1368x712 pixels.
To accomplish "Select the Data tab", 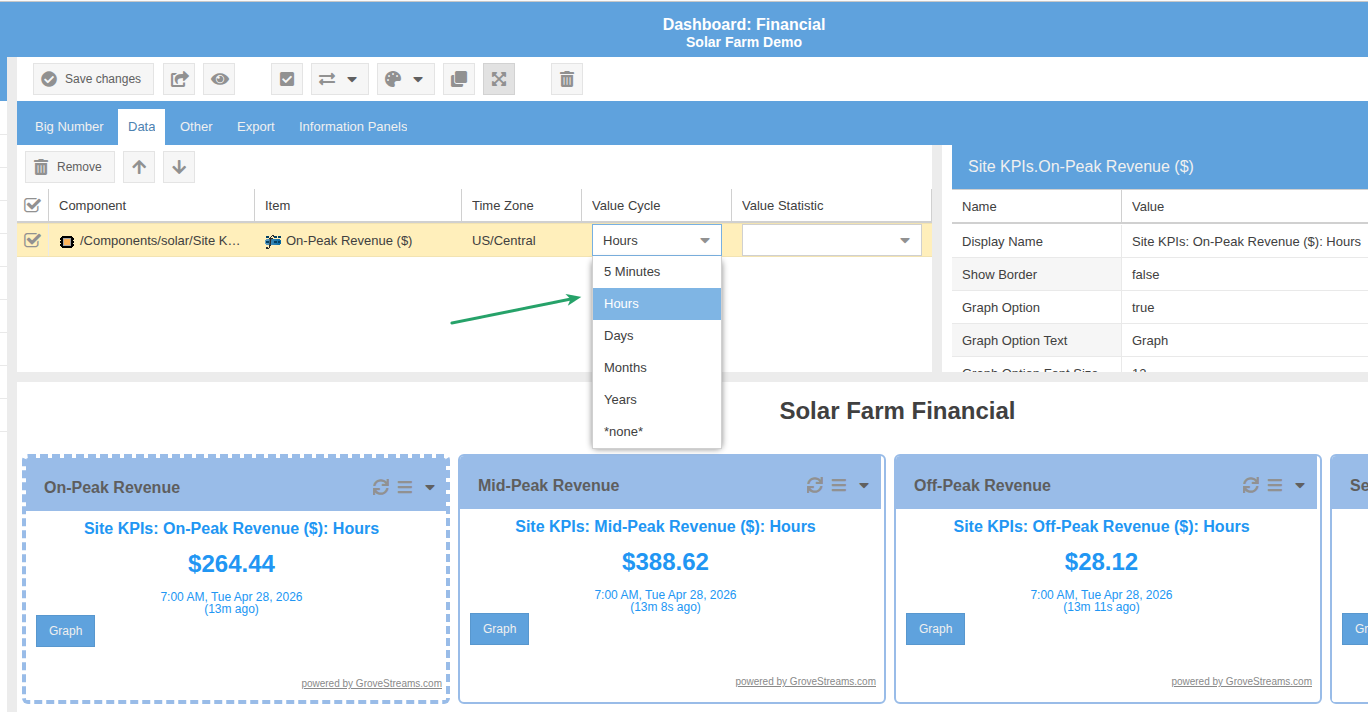I will (x=141, y=127).
